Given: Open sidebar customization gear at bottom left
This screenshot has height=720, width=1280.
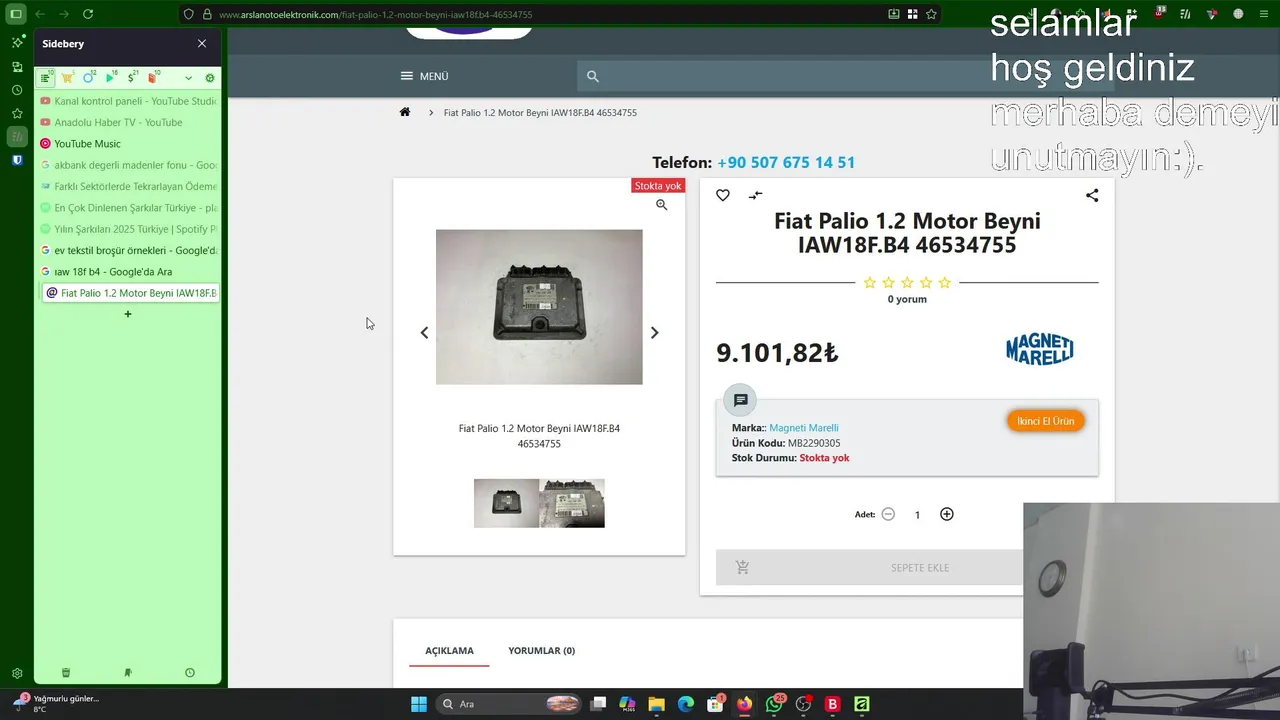Looking at the screenshot, I should [x=17, y=674].
